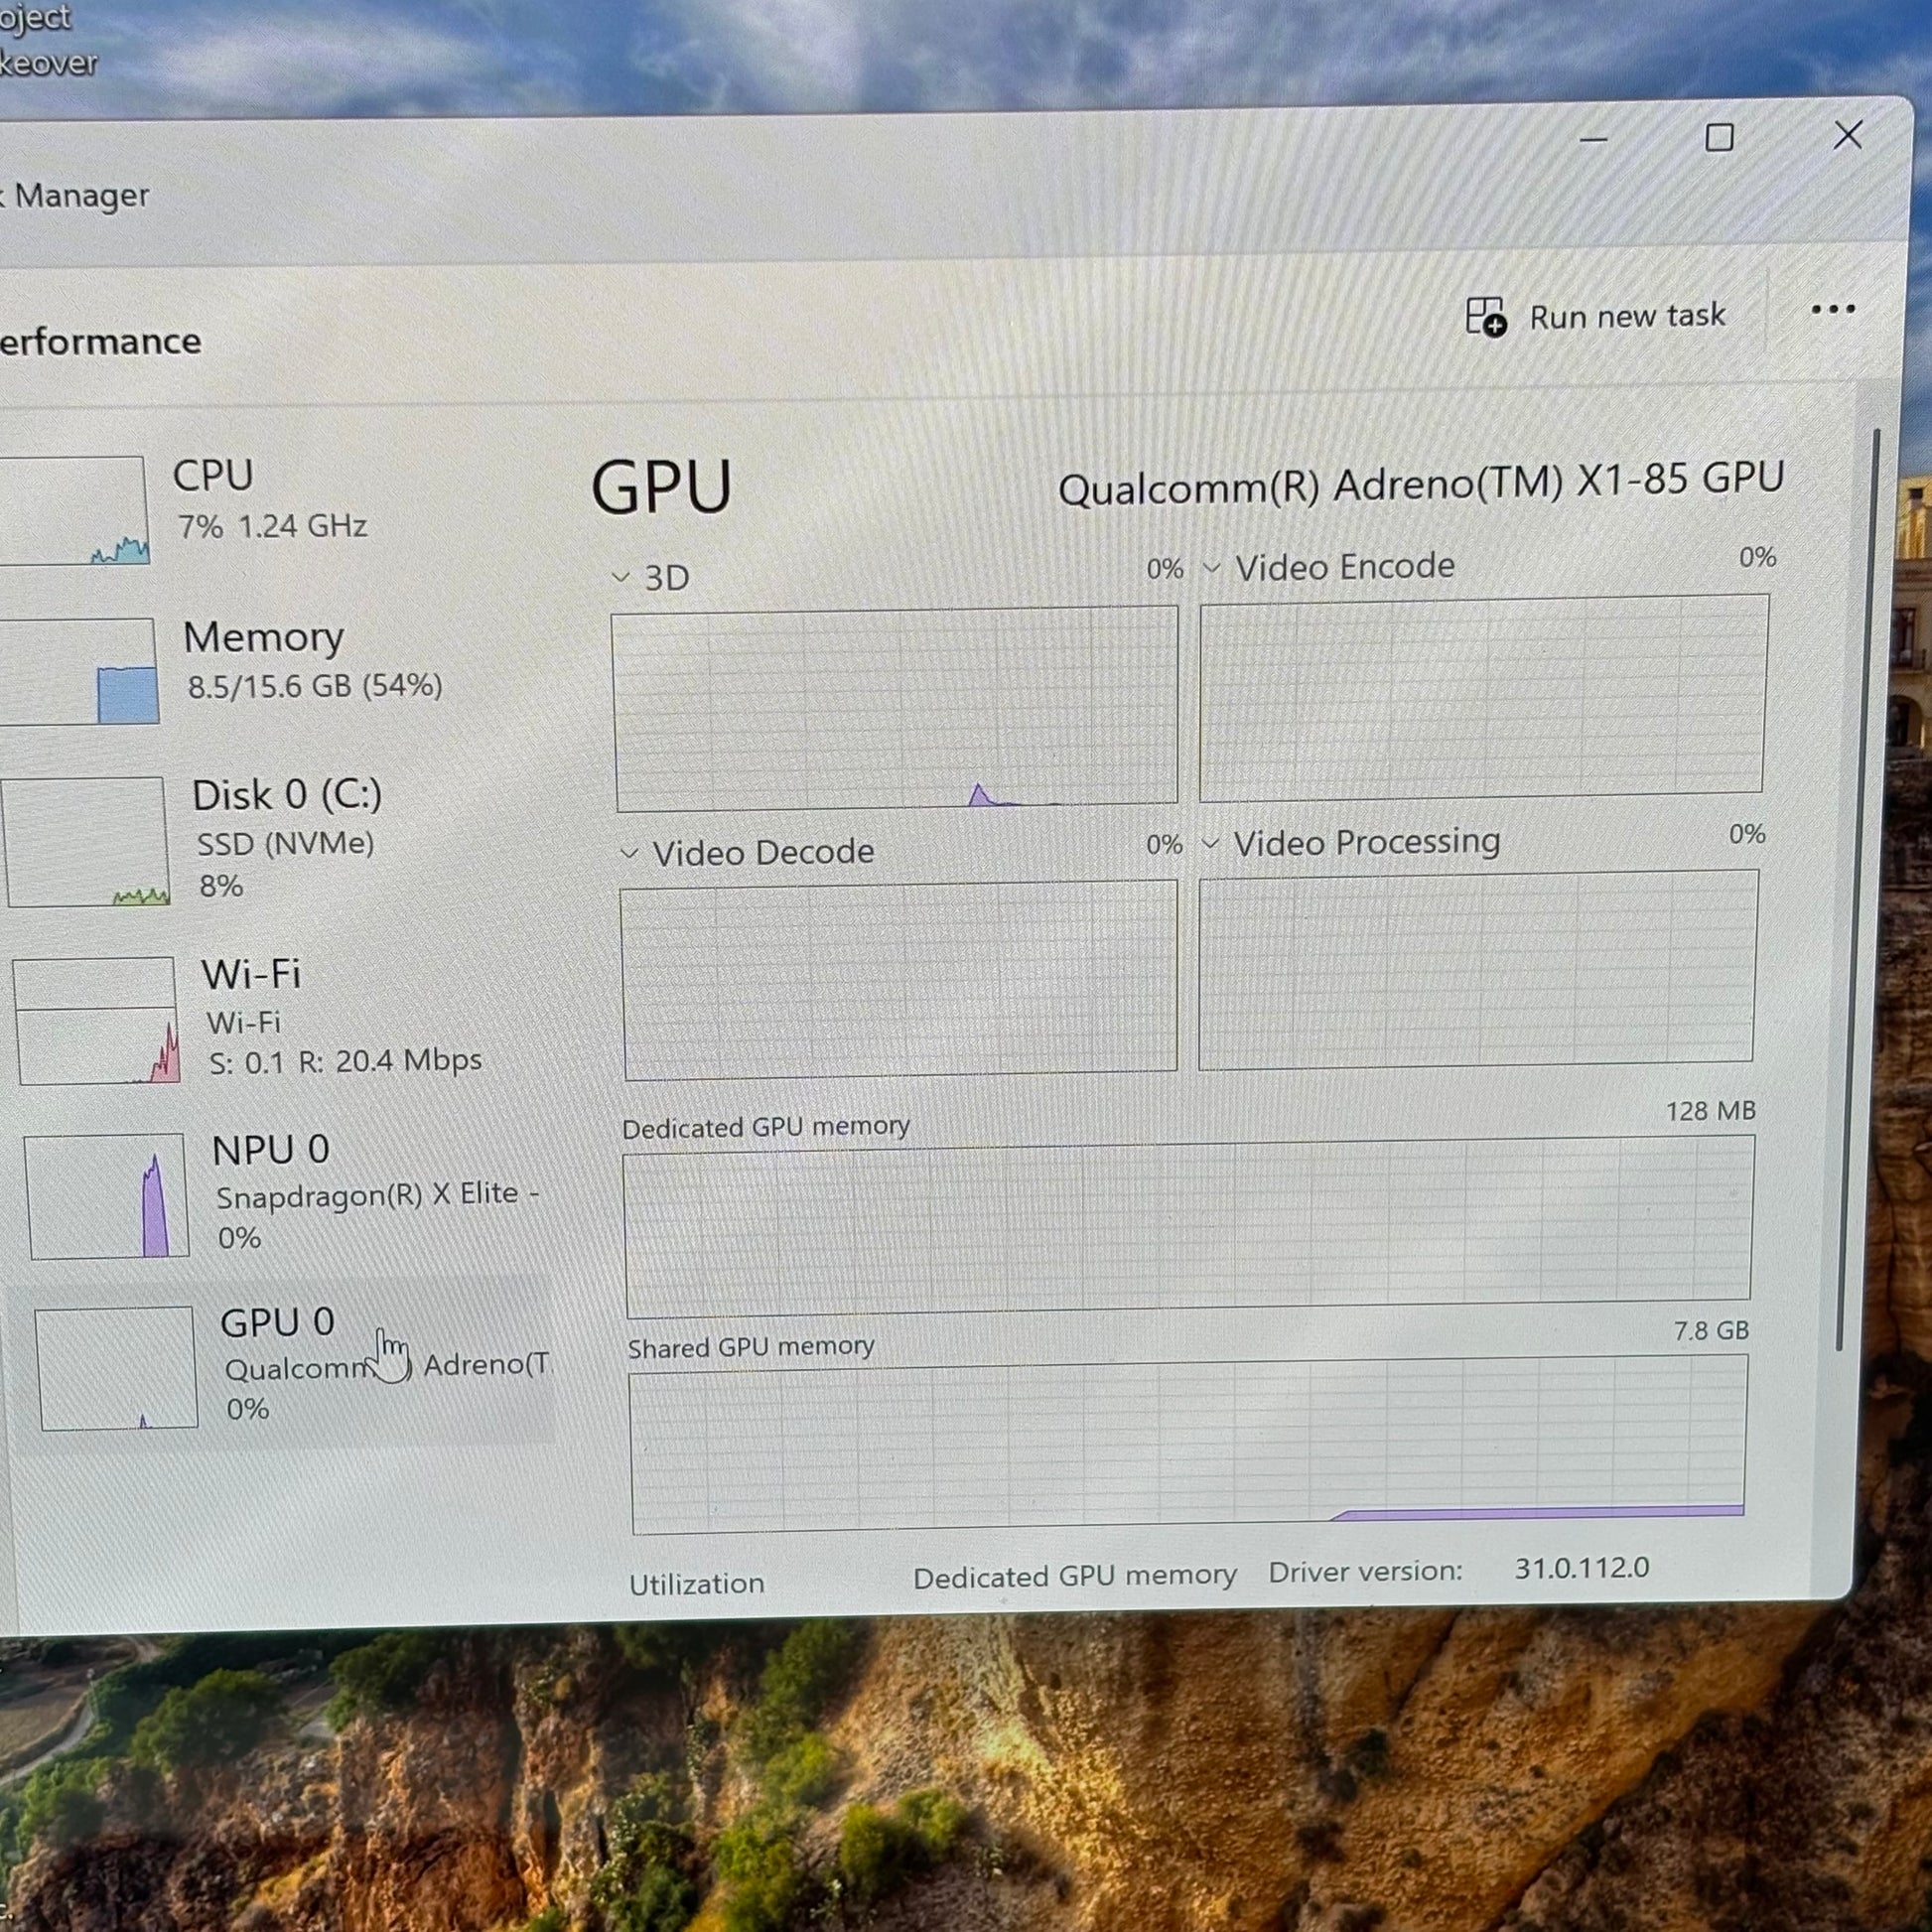Open the three-dot more options menu
The image size is (1932, 1932).
click(1832, 310)
